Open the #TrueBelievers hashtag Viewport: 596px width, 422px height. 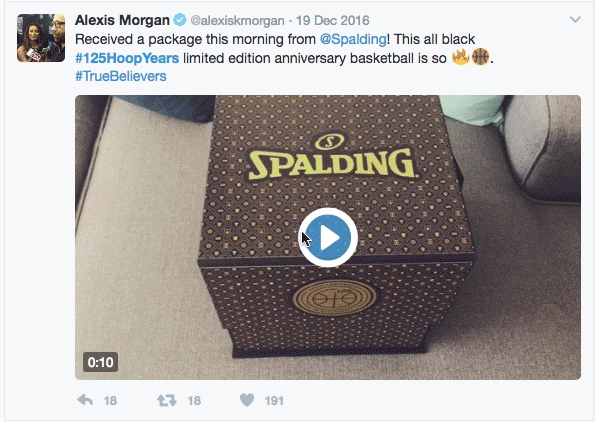pyautogui.click(x=120, y=76)
